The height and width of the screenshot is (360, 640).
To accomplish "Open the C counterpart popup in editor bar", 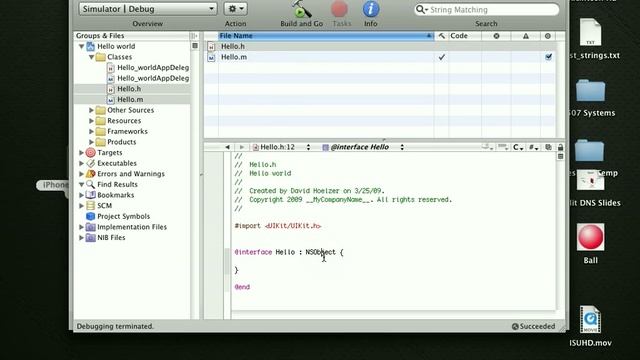I will (x=518, y=147).
